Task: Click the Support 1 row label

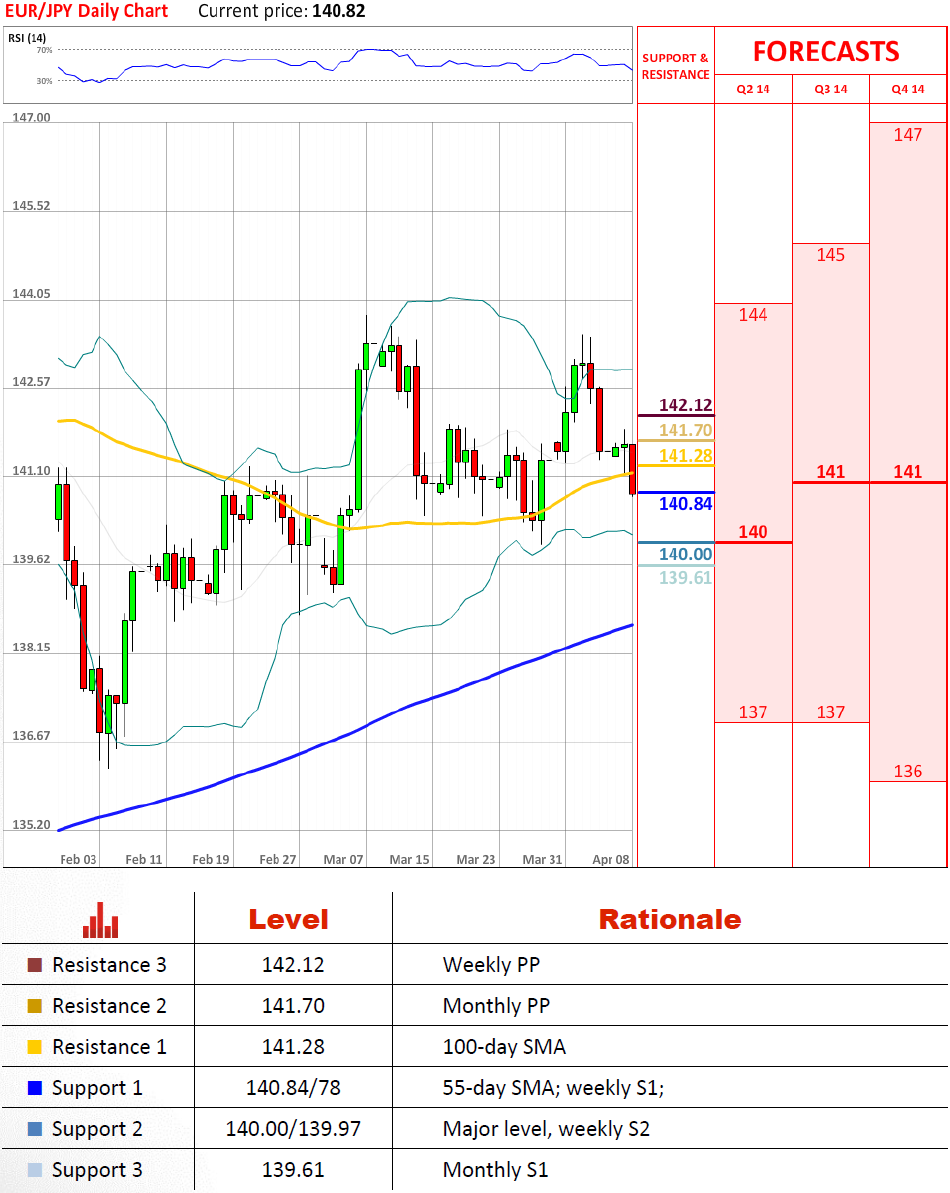Action: click(97, 1088)
